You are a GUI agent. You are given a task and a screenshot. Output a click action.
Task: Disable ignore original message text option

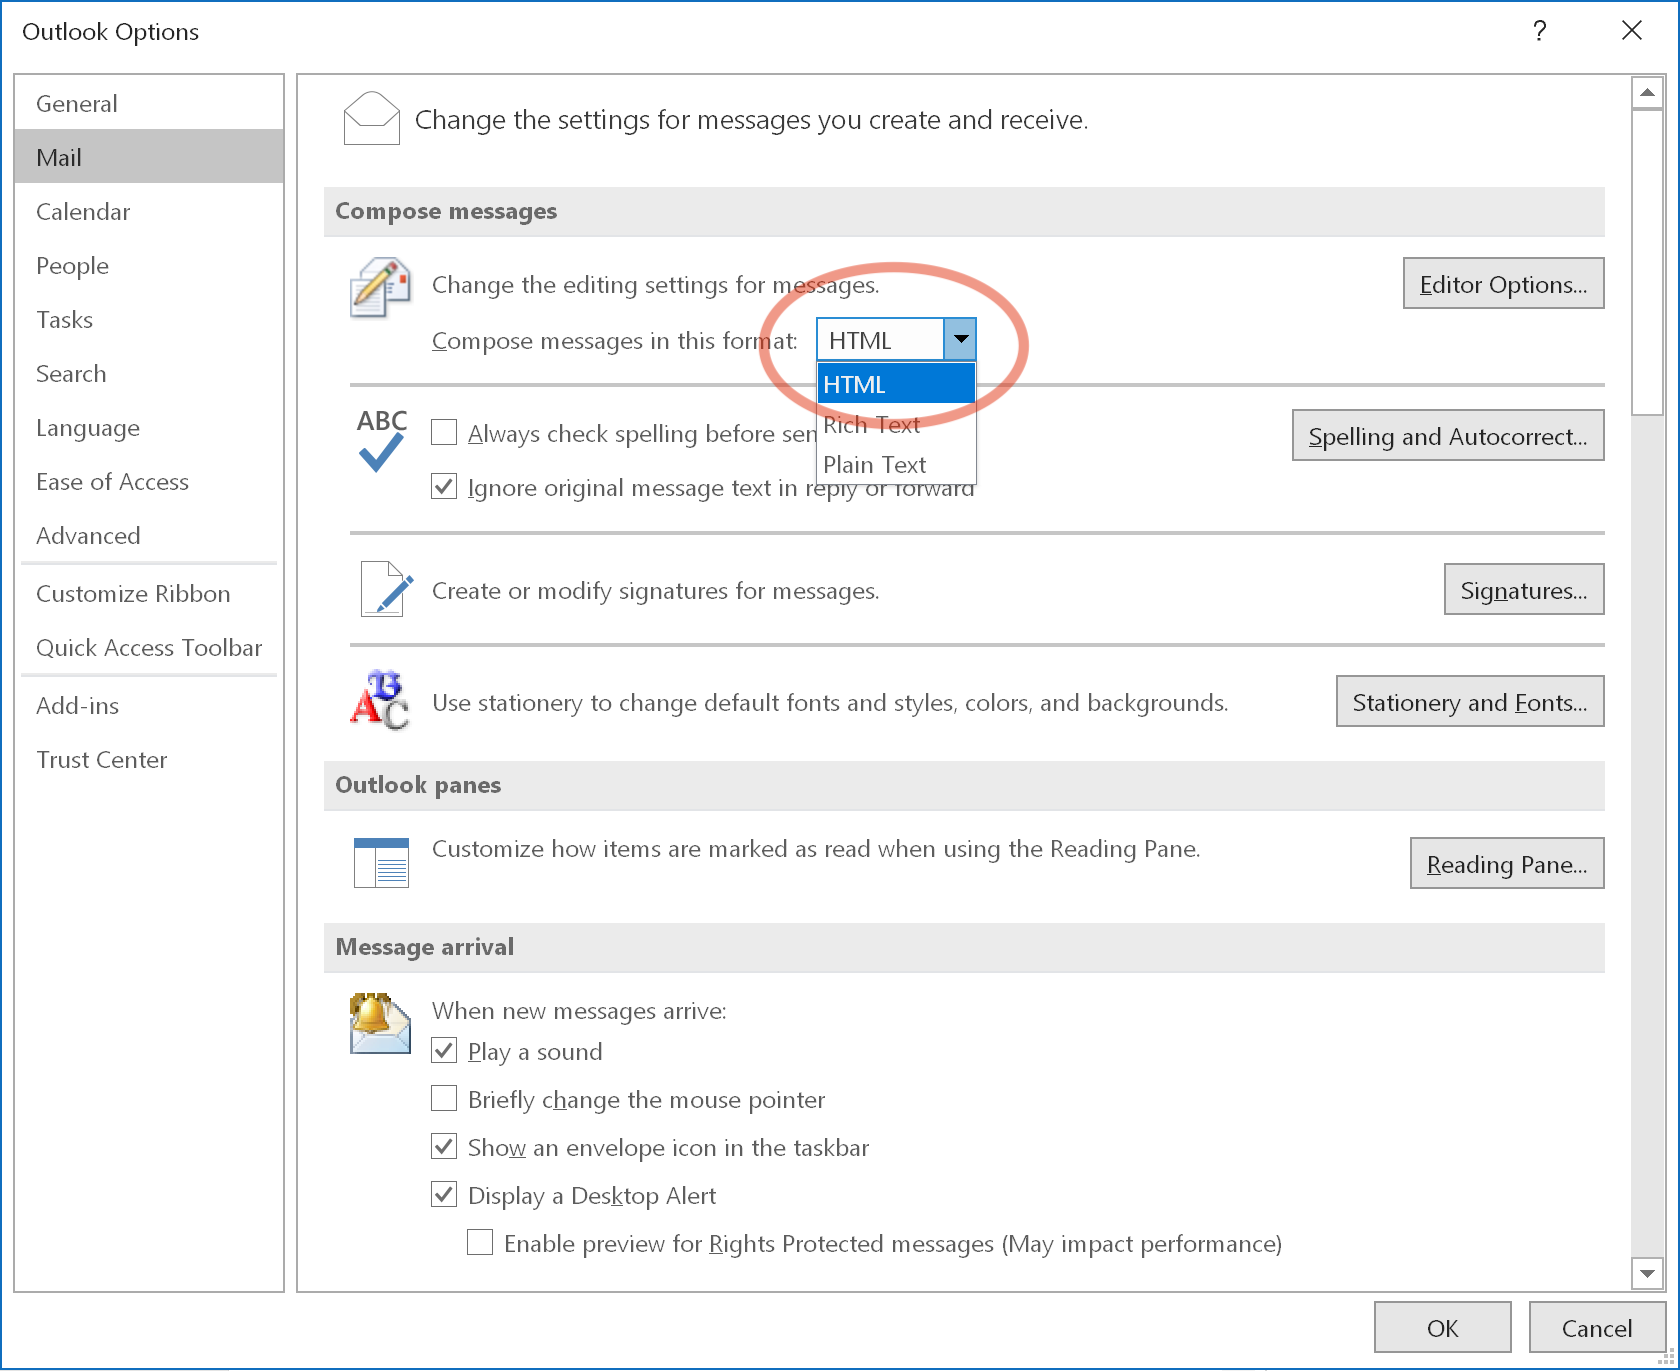443,486
